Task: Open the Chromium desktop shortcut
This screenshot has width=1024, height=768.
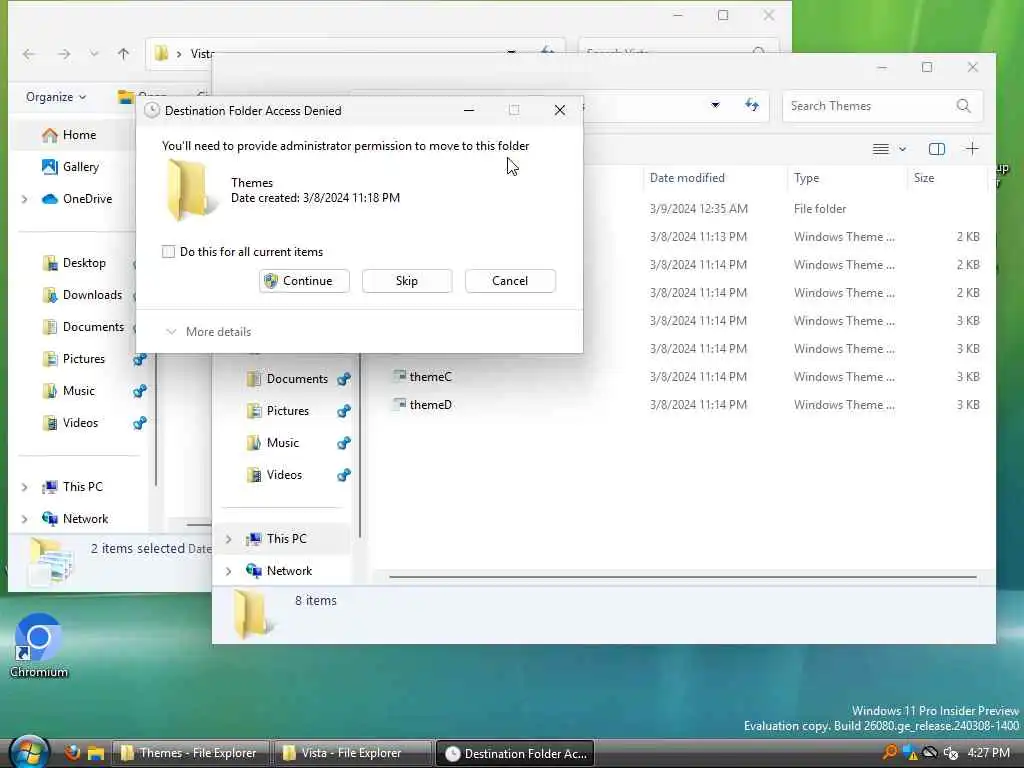Action: [39, 647]
